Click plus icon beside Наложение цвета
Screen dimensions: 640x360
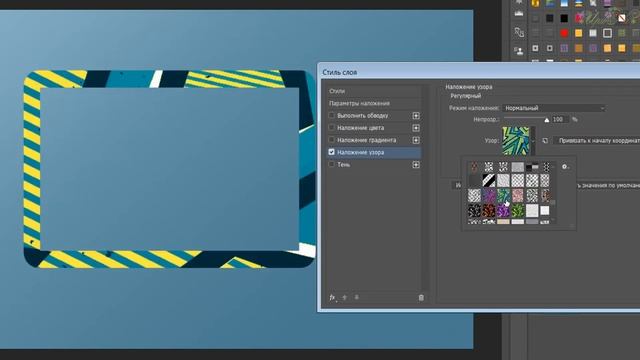(x=416, y=128)
